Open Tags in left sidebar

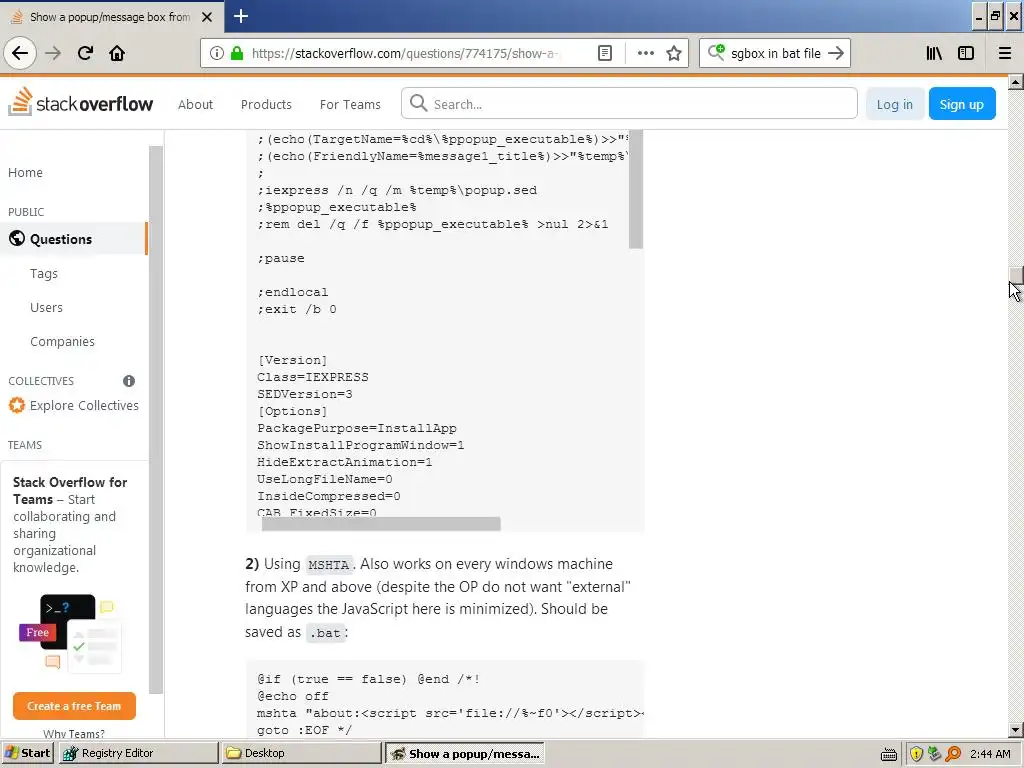tap(44, 274)
